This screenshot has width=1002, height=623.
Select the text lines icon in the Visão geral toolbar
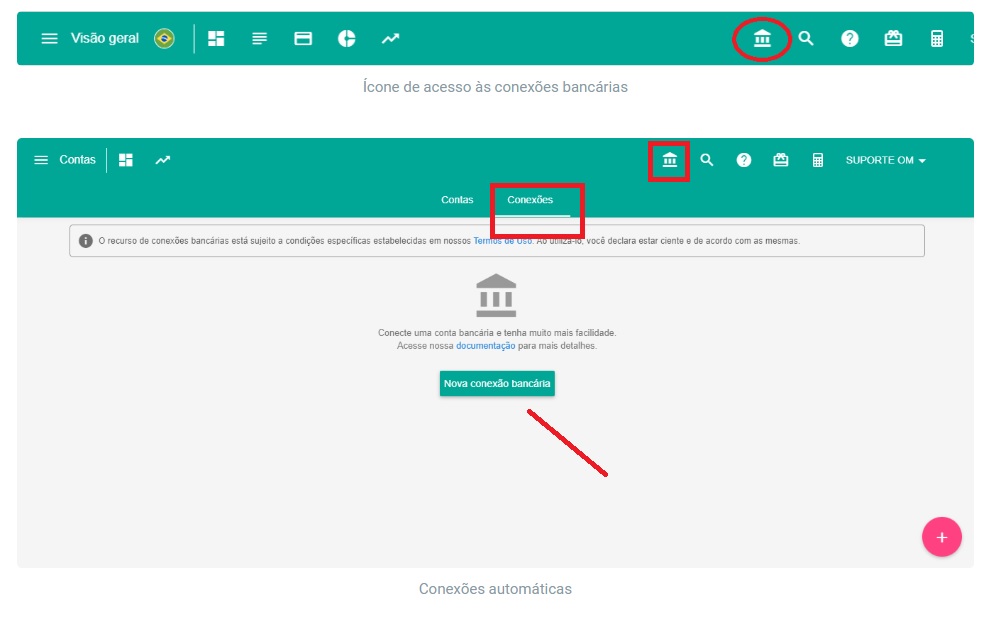click(259, 39)
